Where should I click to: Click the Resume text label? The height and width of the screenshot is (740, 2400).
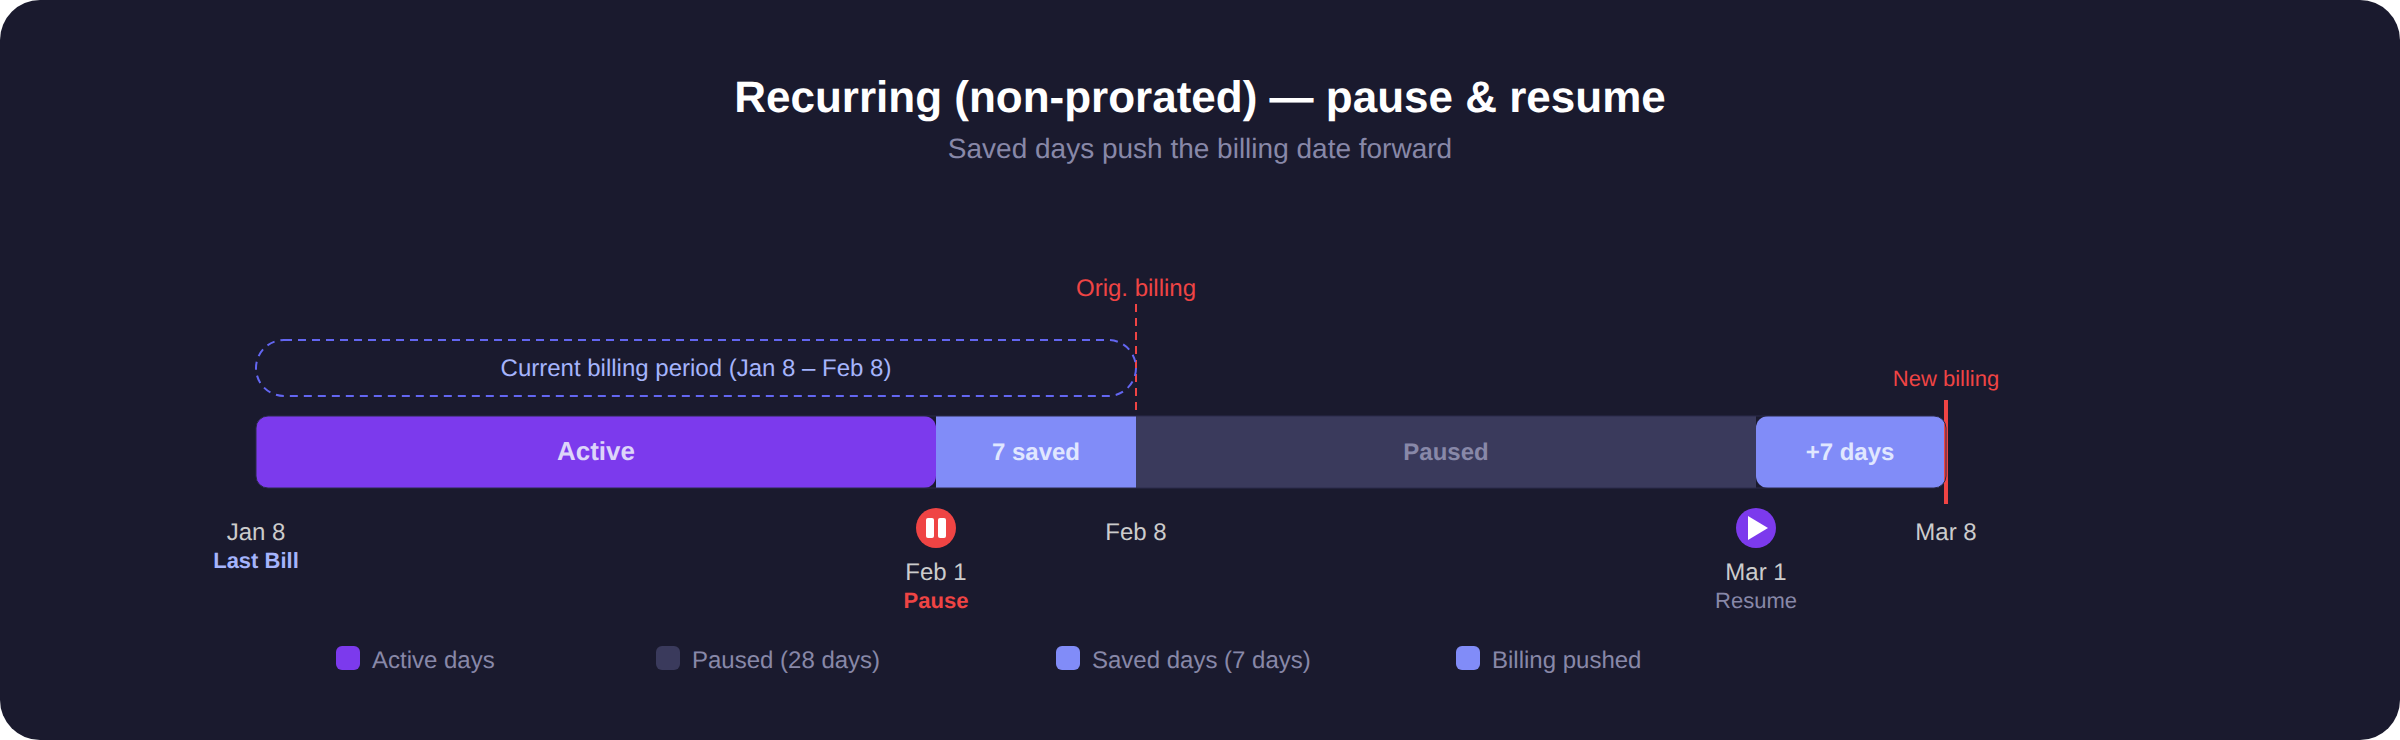(x=1756, y=601)
